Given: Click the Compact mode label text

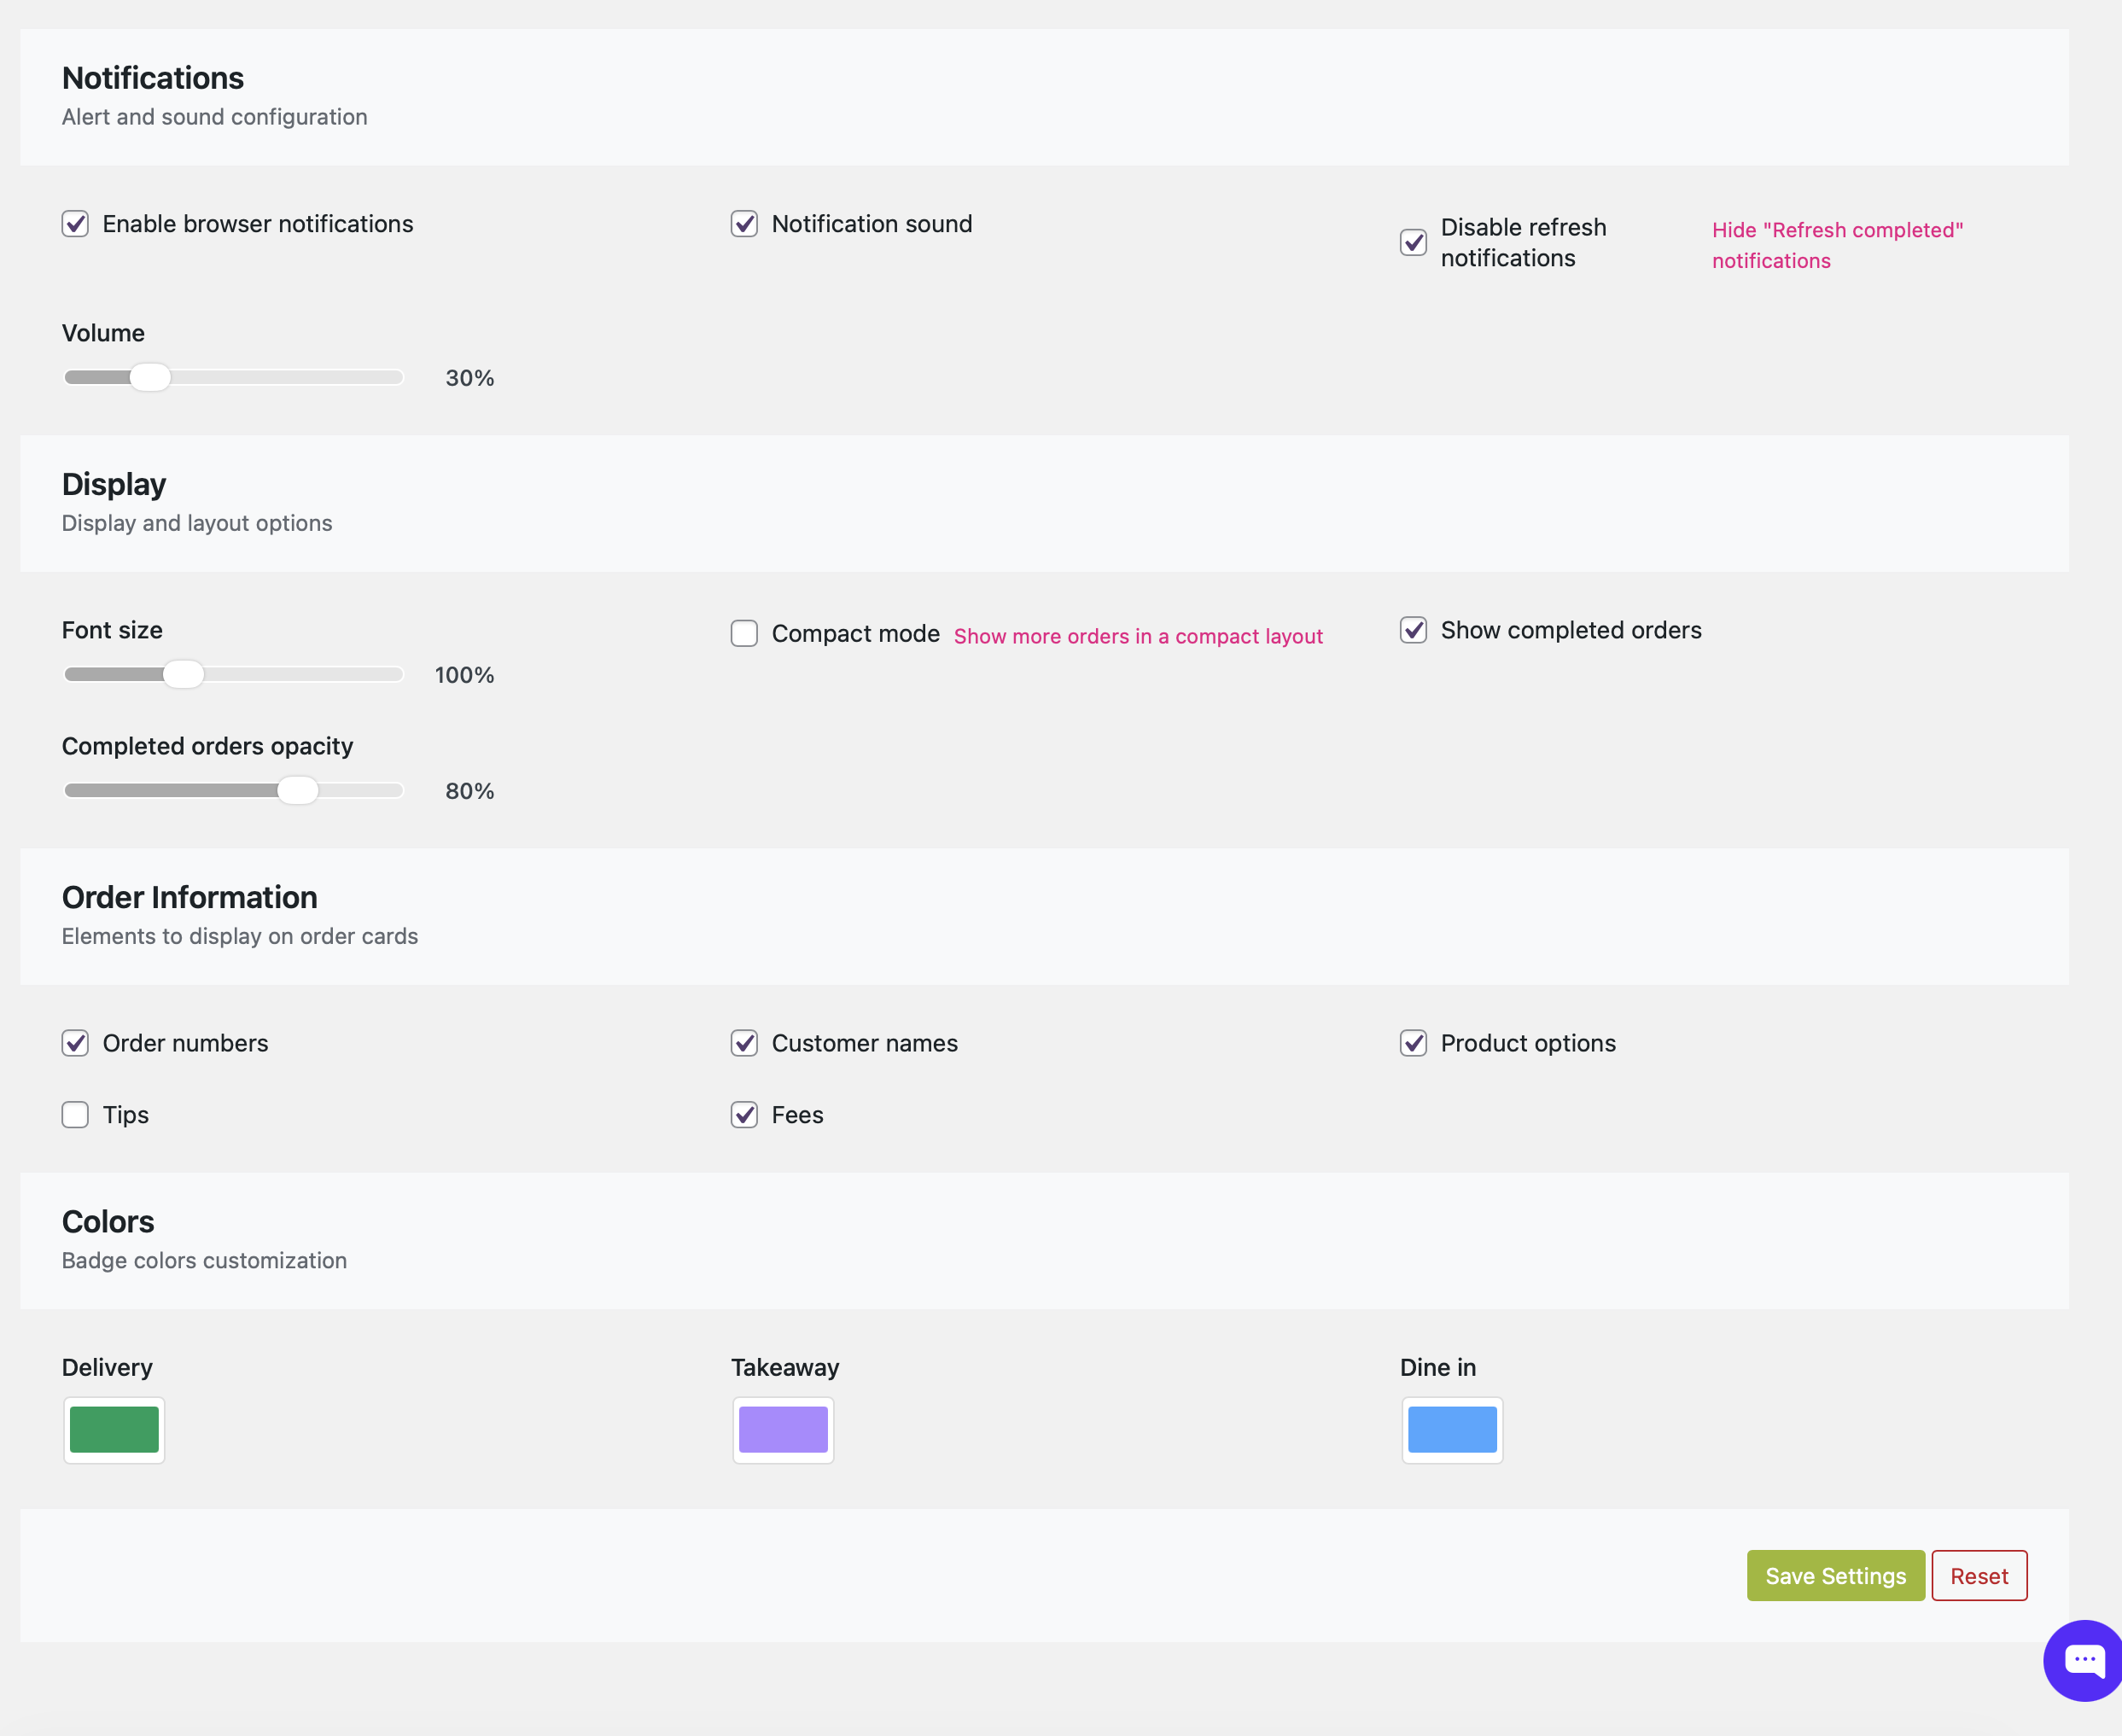Looking at the screenshot, I should 855,634.
